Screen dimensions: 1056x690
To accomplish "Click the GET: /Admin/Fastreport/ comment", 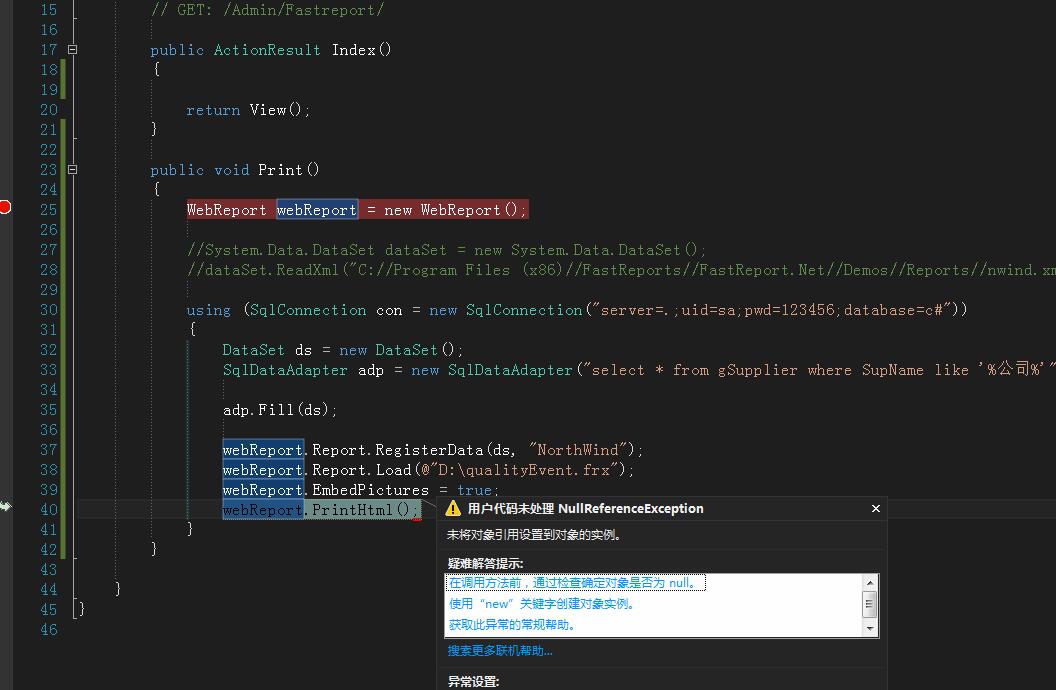I will [x=267, y=10].
